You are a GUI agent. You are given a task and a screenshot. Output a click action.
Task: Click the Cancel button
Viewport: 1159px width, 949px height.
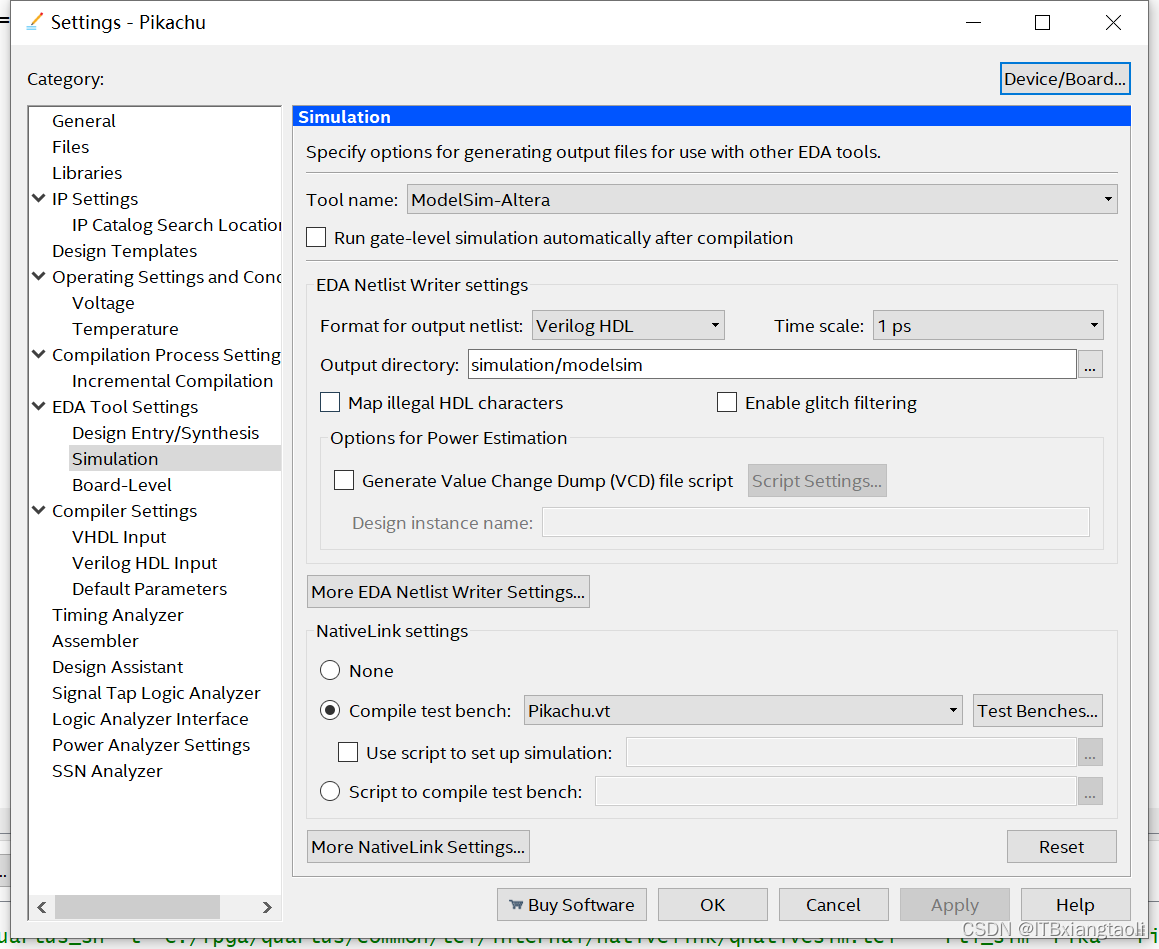(x=833, y=905)
